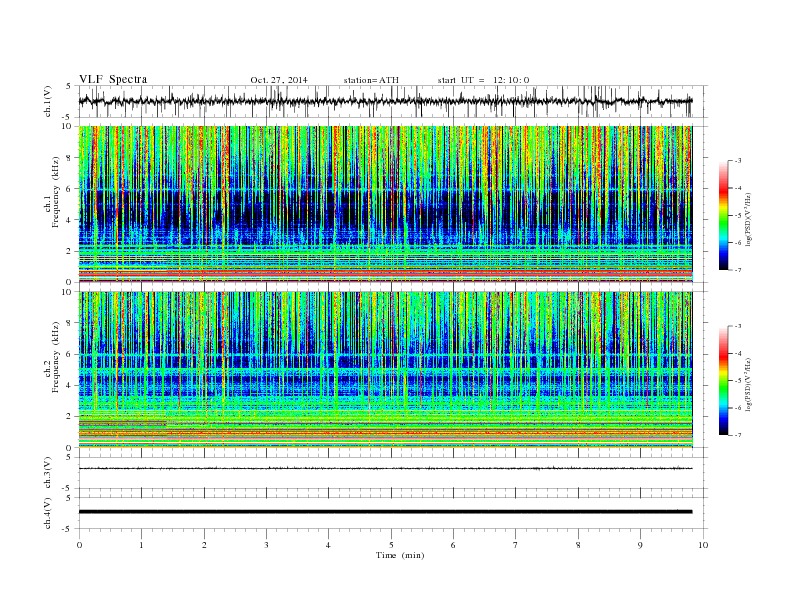
Task: Click the 'station=ATH' label
Action: pos(371,80)
